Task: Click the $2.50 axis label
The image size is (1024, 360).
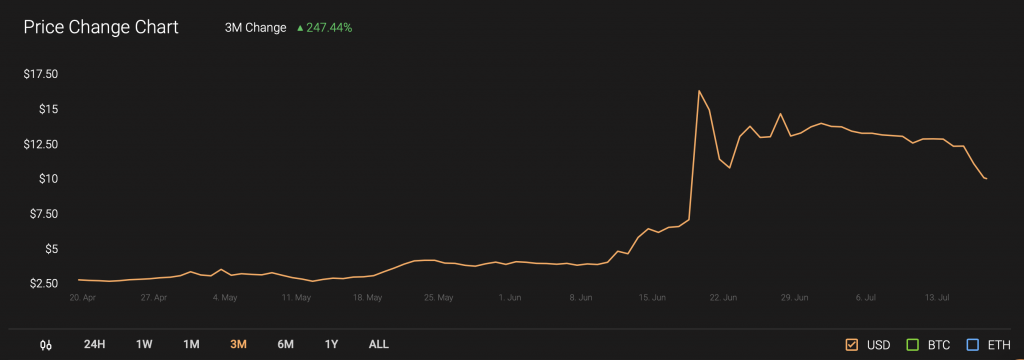Action: pyautogui.click(x=43, y=284)
